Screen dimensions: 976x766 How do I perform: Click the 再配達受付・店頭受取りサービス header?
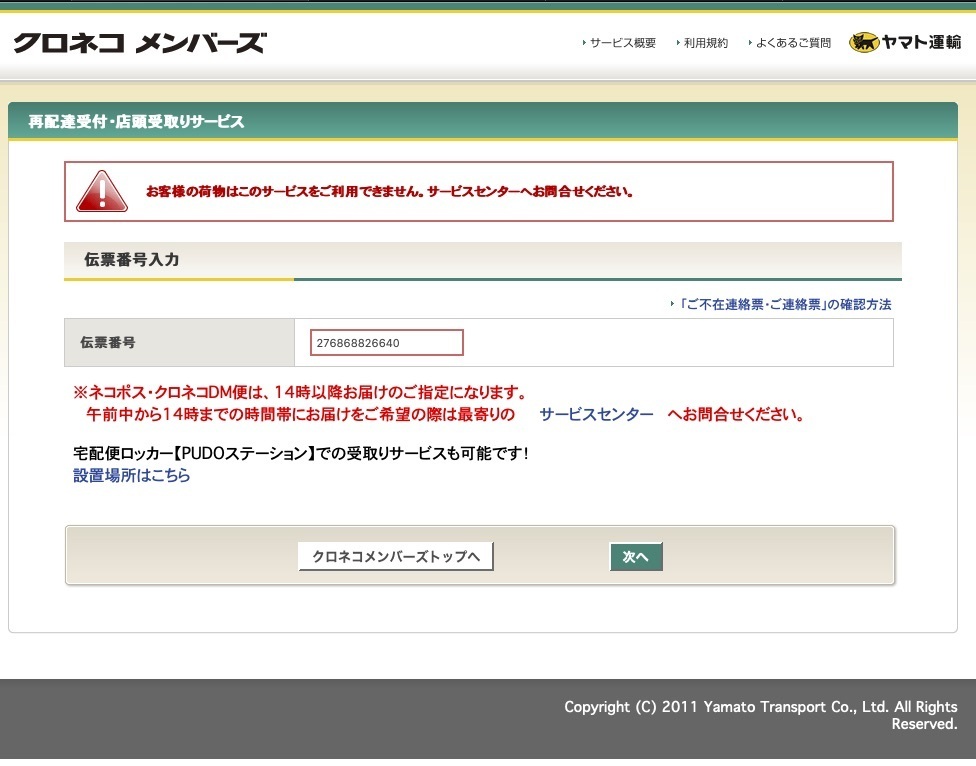136,121
